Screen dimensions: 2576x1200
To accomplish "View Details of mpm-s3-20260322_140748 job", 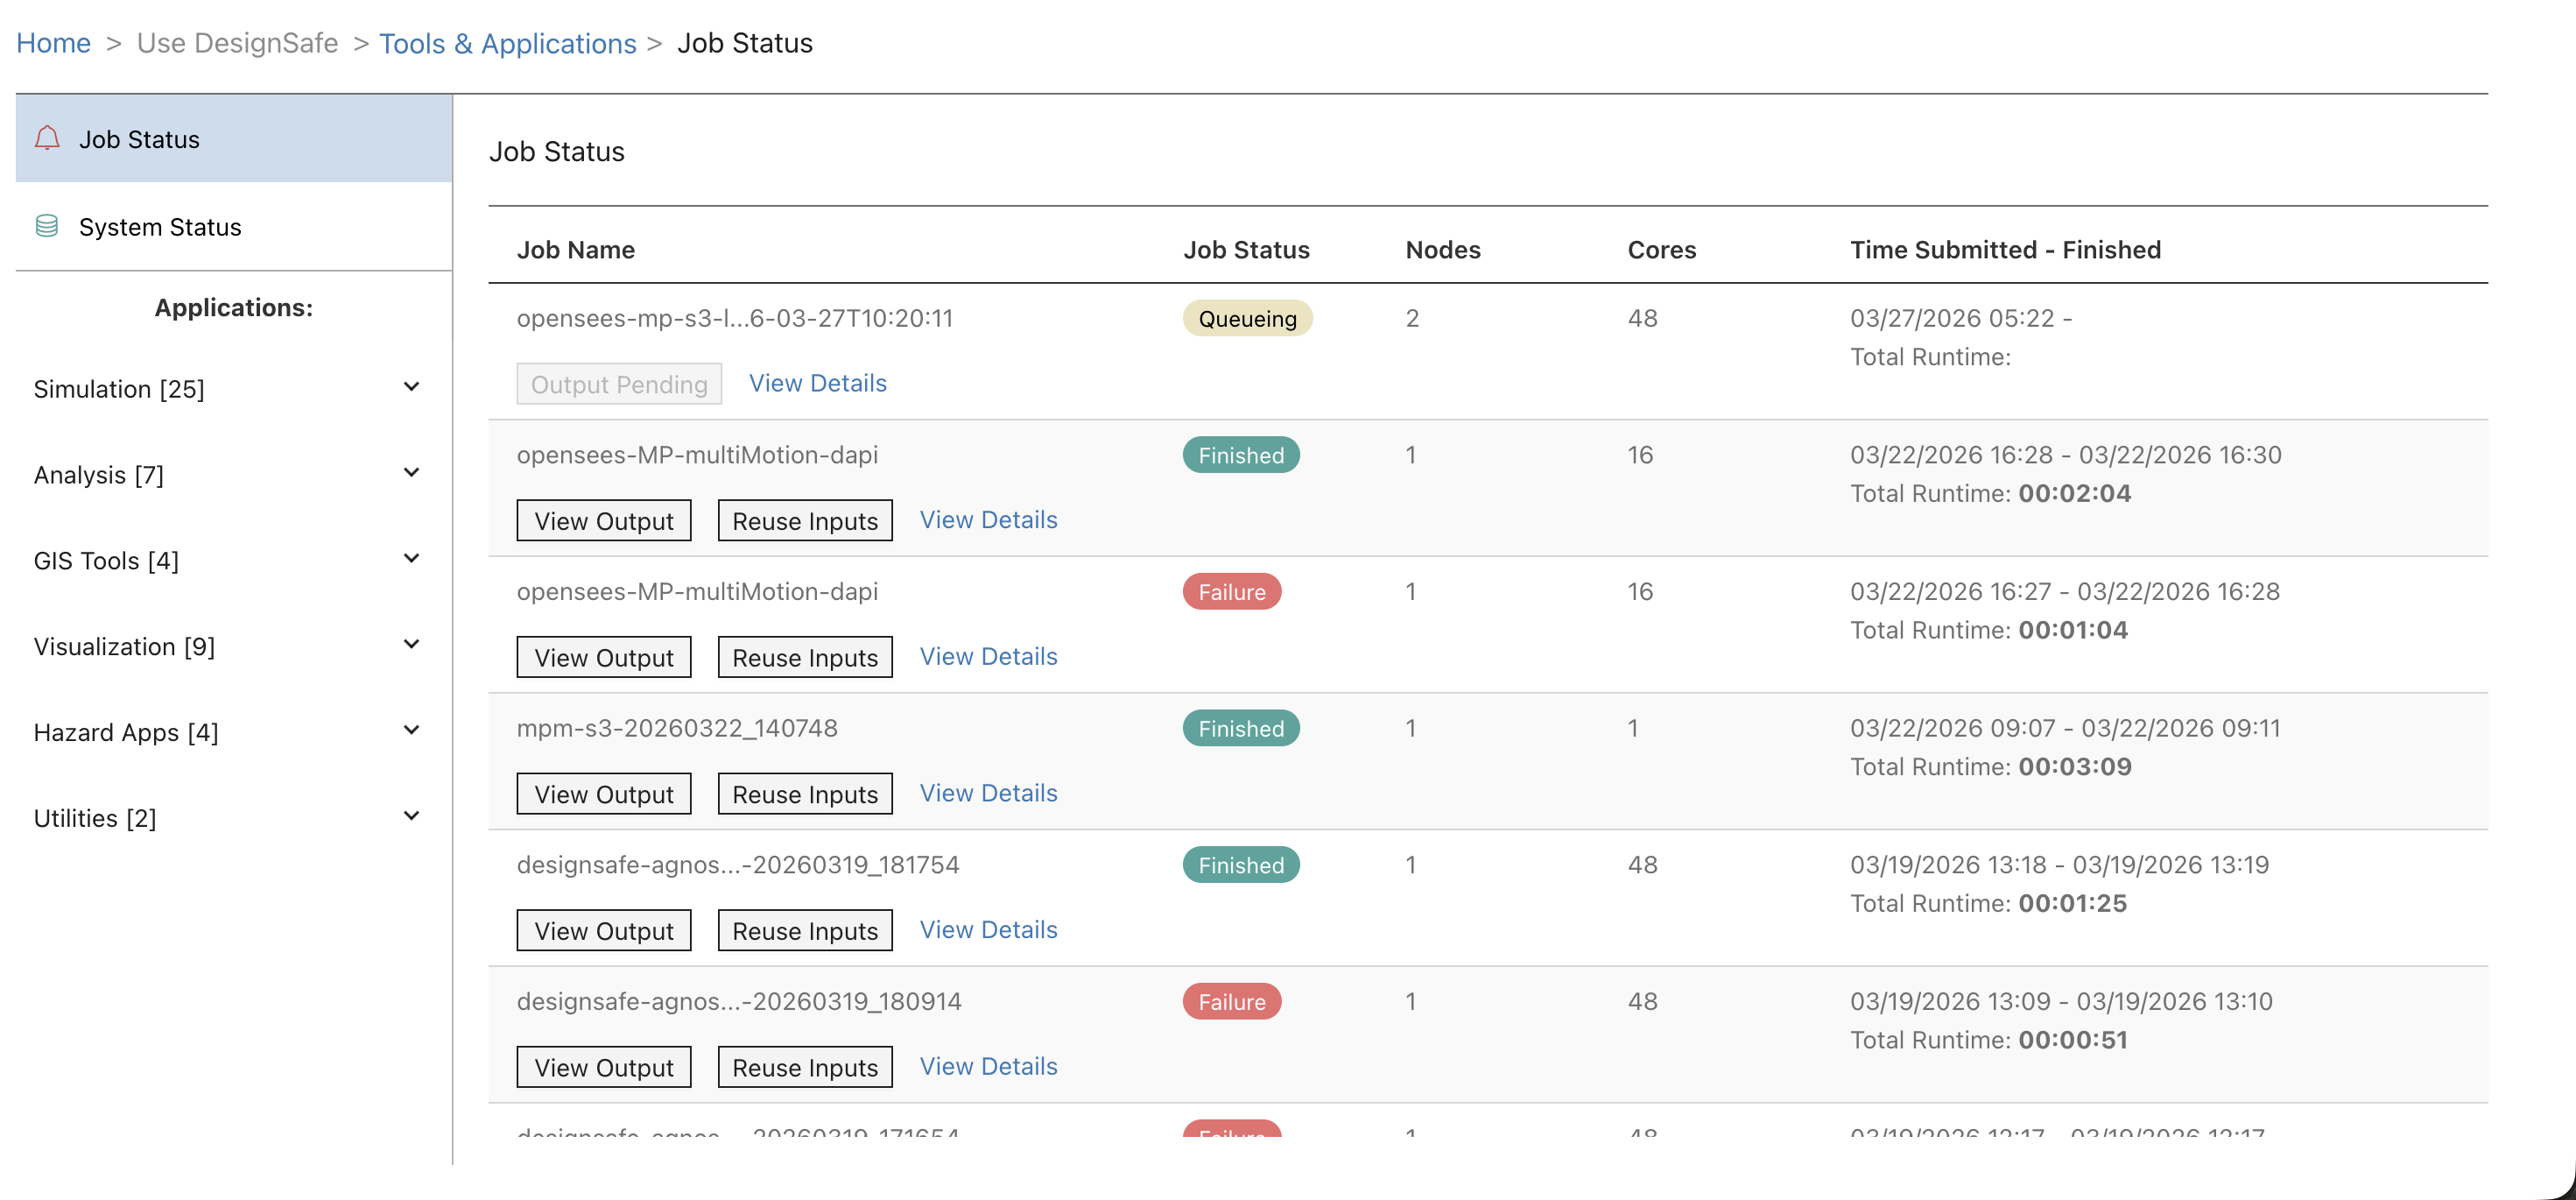I will click(989, 794).
